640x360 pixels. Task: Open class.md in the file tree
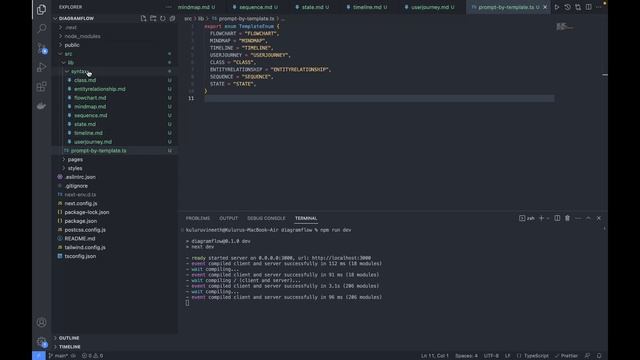coord(85,80)
